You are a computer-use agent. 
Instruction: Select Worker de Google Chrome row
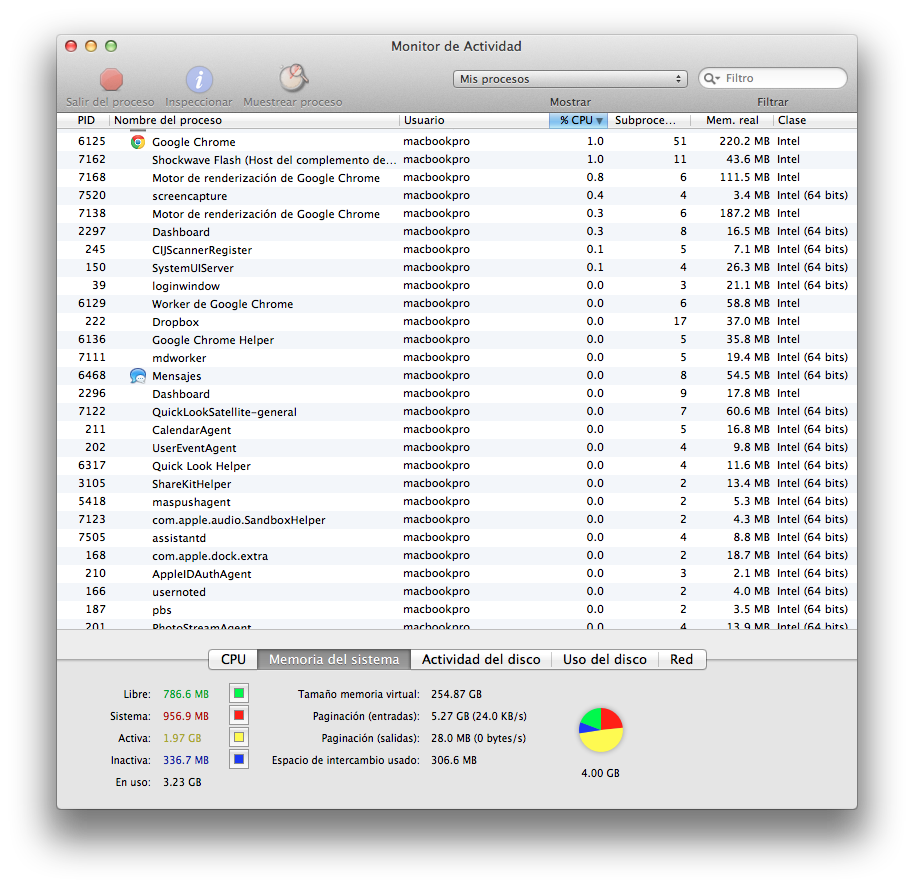point(457,304)
